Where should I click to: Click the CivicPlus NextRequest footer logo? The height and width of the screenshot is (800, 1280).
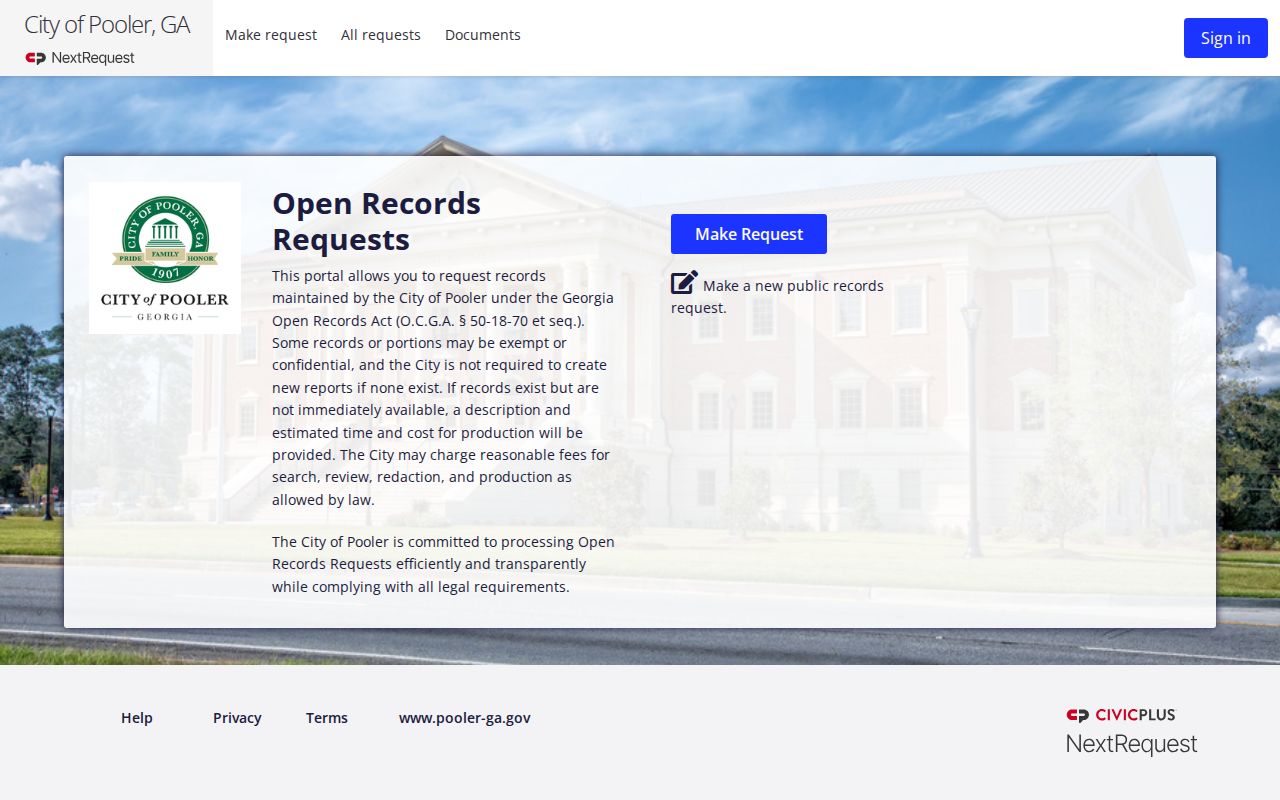pos(1131,731)
